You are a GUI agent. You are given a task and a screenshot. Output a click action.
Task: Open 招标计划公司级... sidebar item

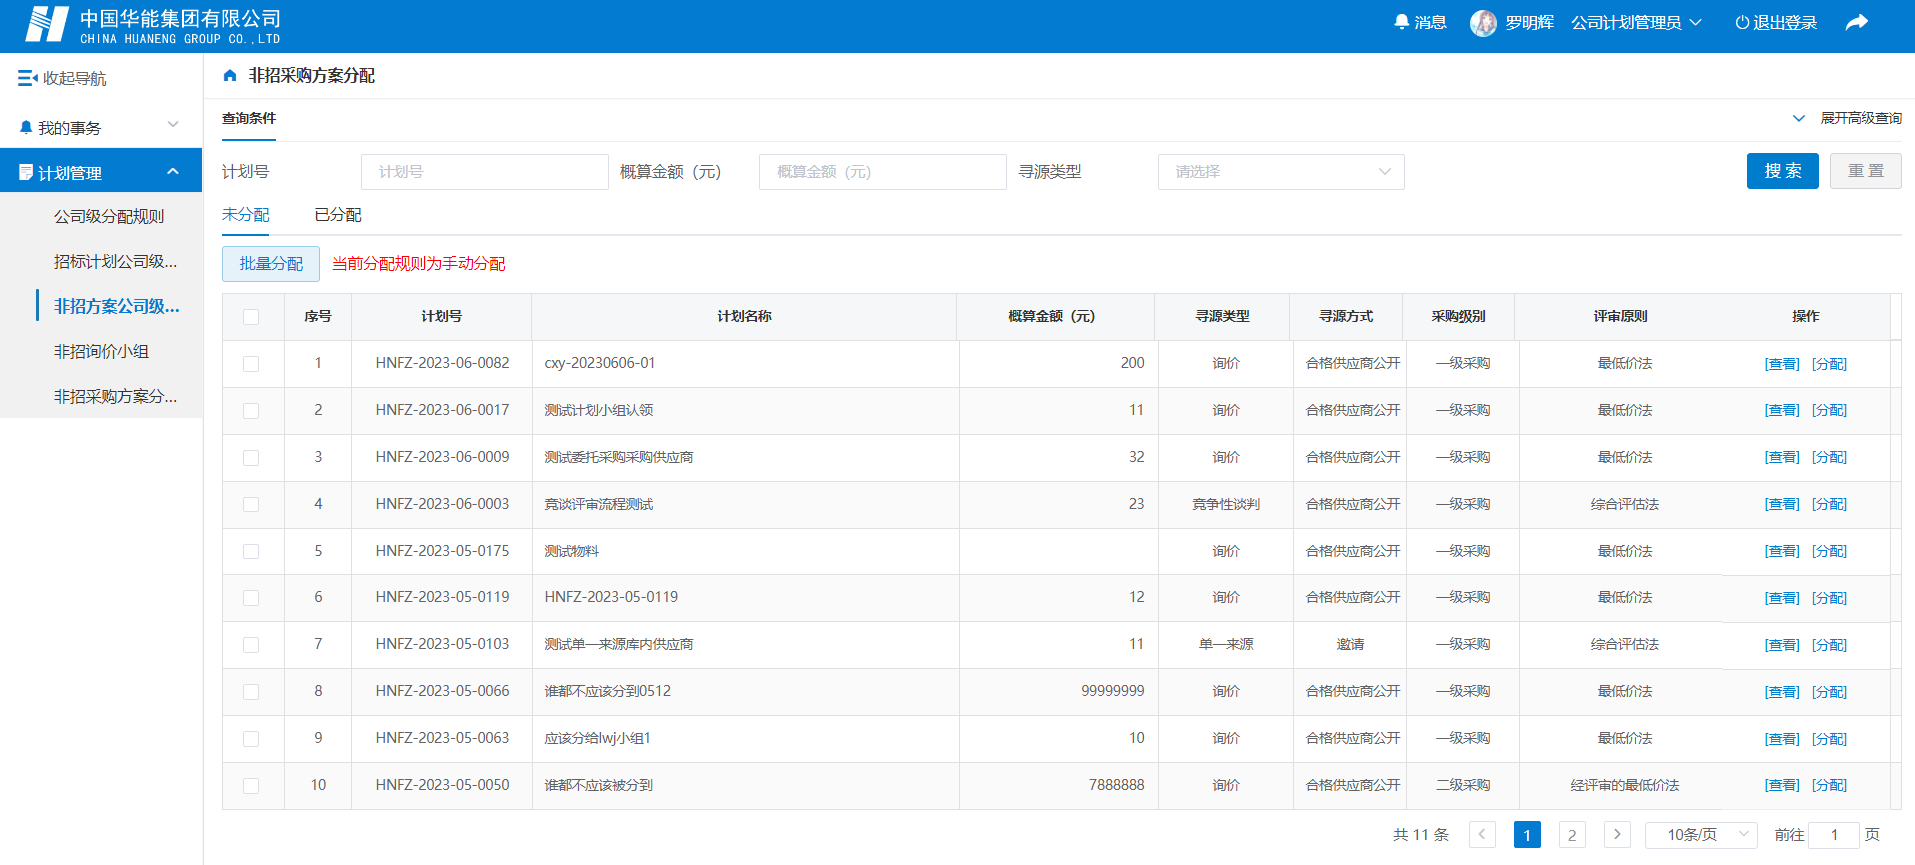(x=115, y=261)
